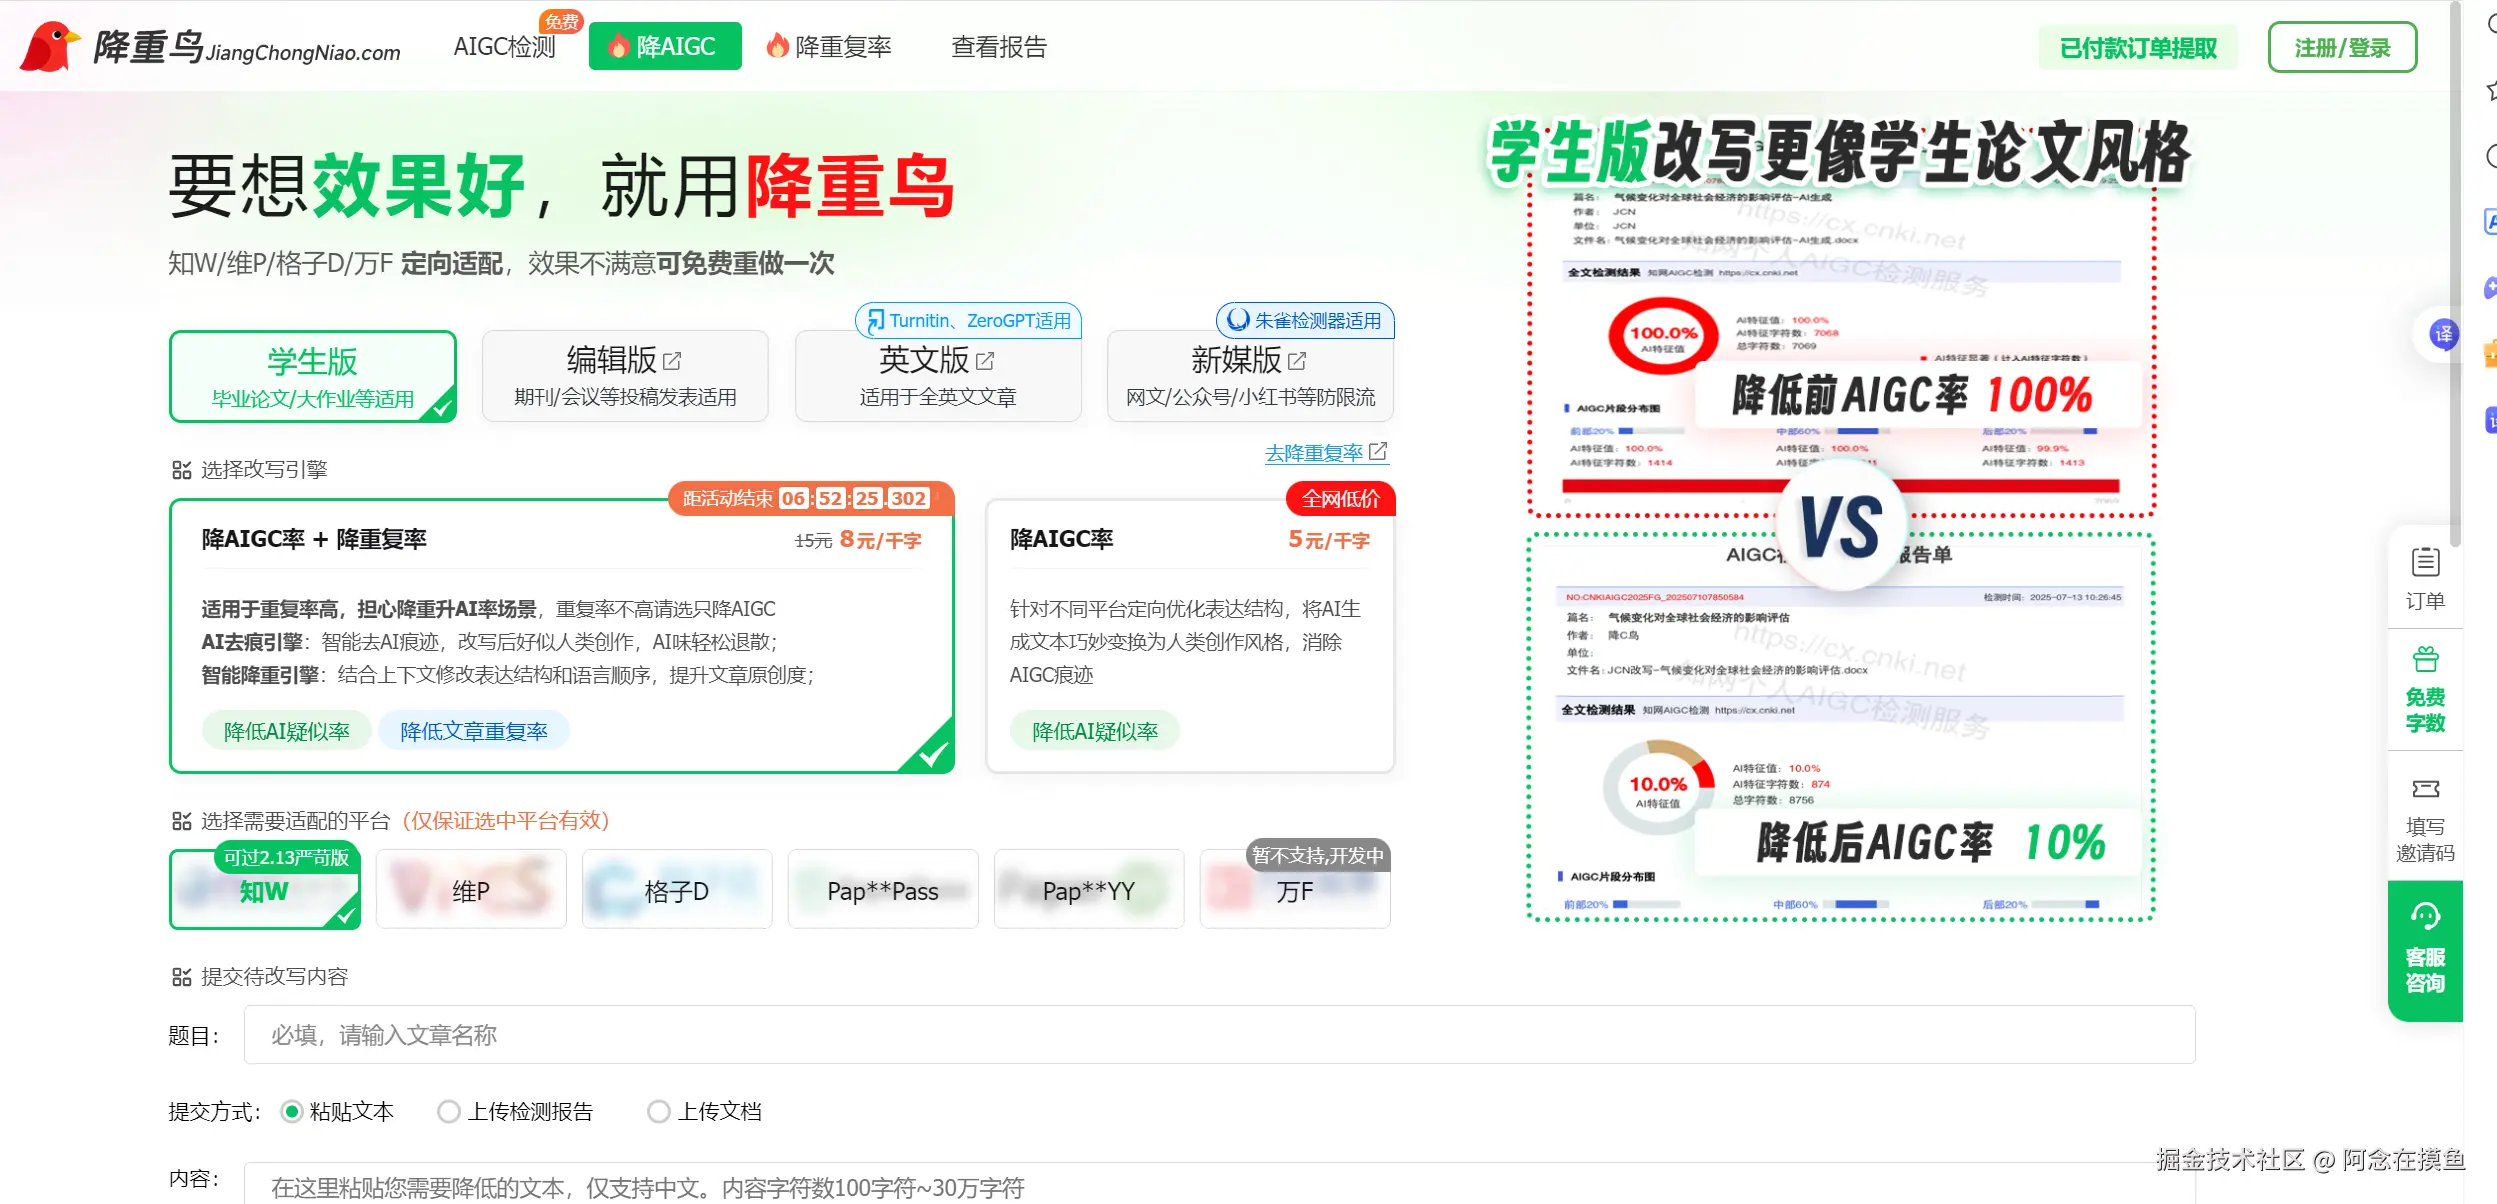Image resolution: width=2497 pixels, height=1204 pixels.
Task: Choose the 格子D platform option
Action: 677,890
